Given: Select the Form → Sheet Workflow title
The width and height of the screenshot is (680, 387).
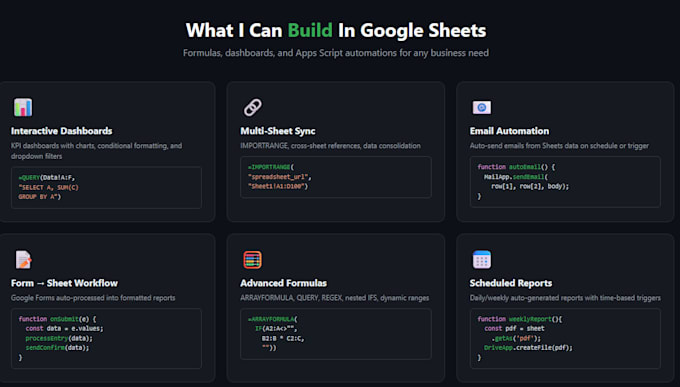Looking at the screenshot, I should 64,283.
